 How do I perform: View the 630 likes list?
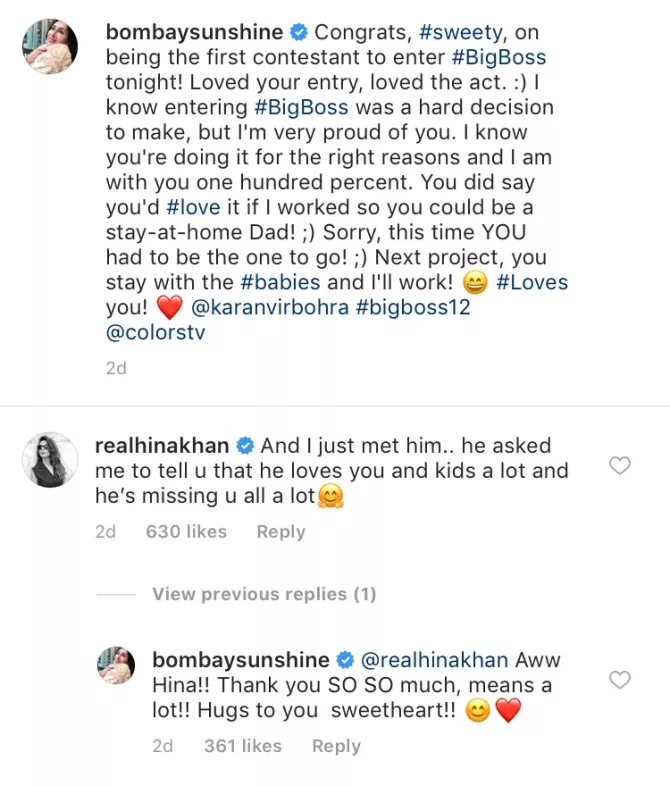[186, 532]
